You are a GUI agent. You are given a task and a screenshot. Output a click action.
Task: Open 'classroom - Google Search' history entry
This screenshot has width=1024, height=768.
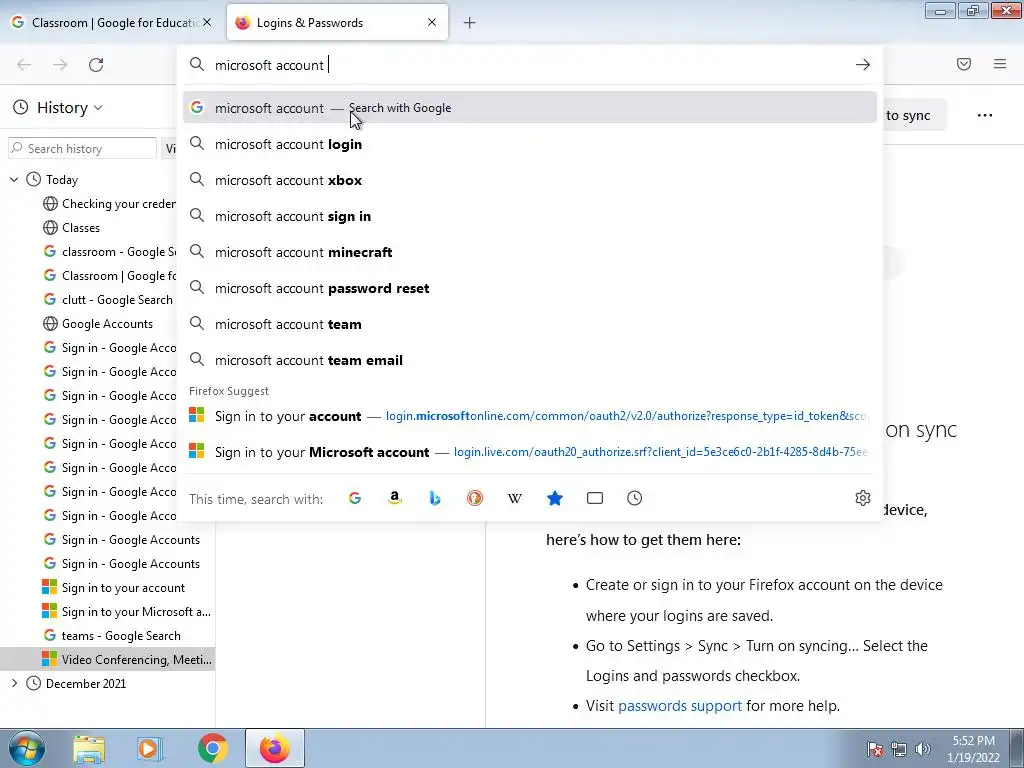click(109, 251)
